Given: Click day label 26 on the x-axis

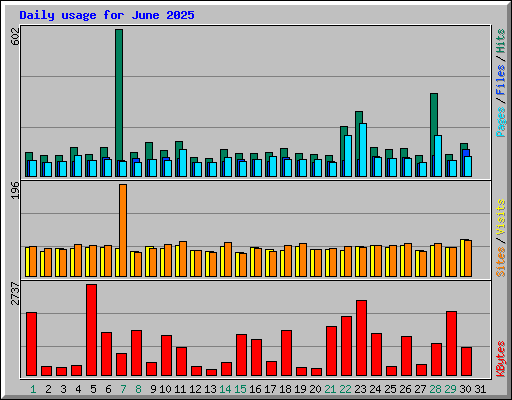Looking at the screenshot, I should coord(405,389).
